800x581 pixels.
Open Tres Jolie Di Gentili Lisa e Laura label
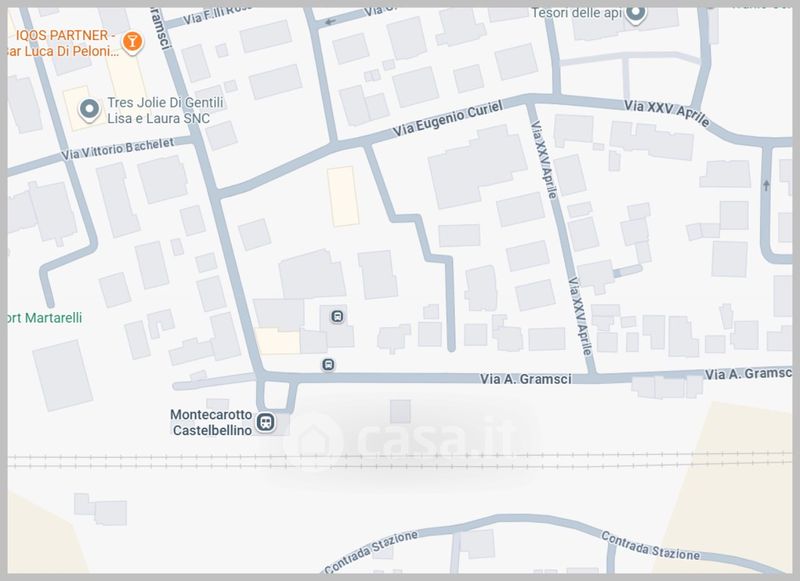166,110
